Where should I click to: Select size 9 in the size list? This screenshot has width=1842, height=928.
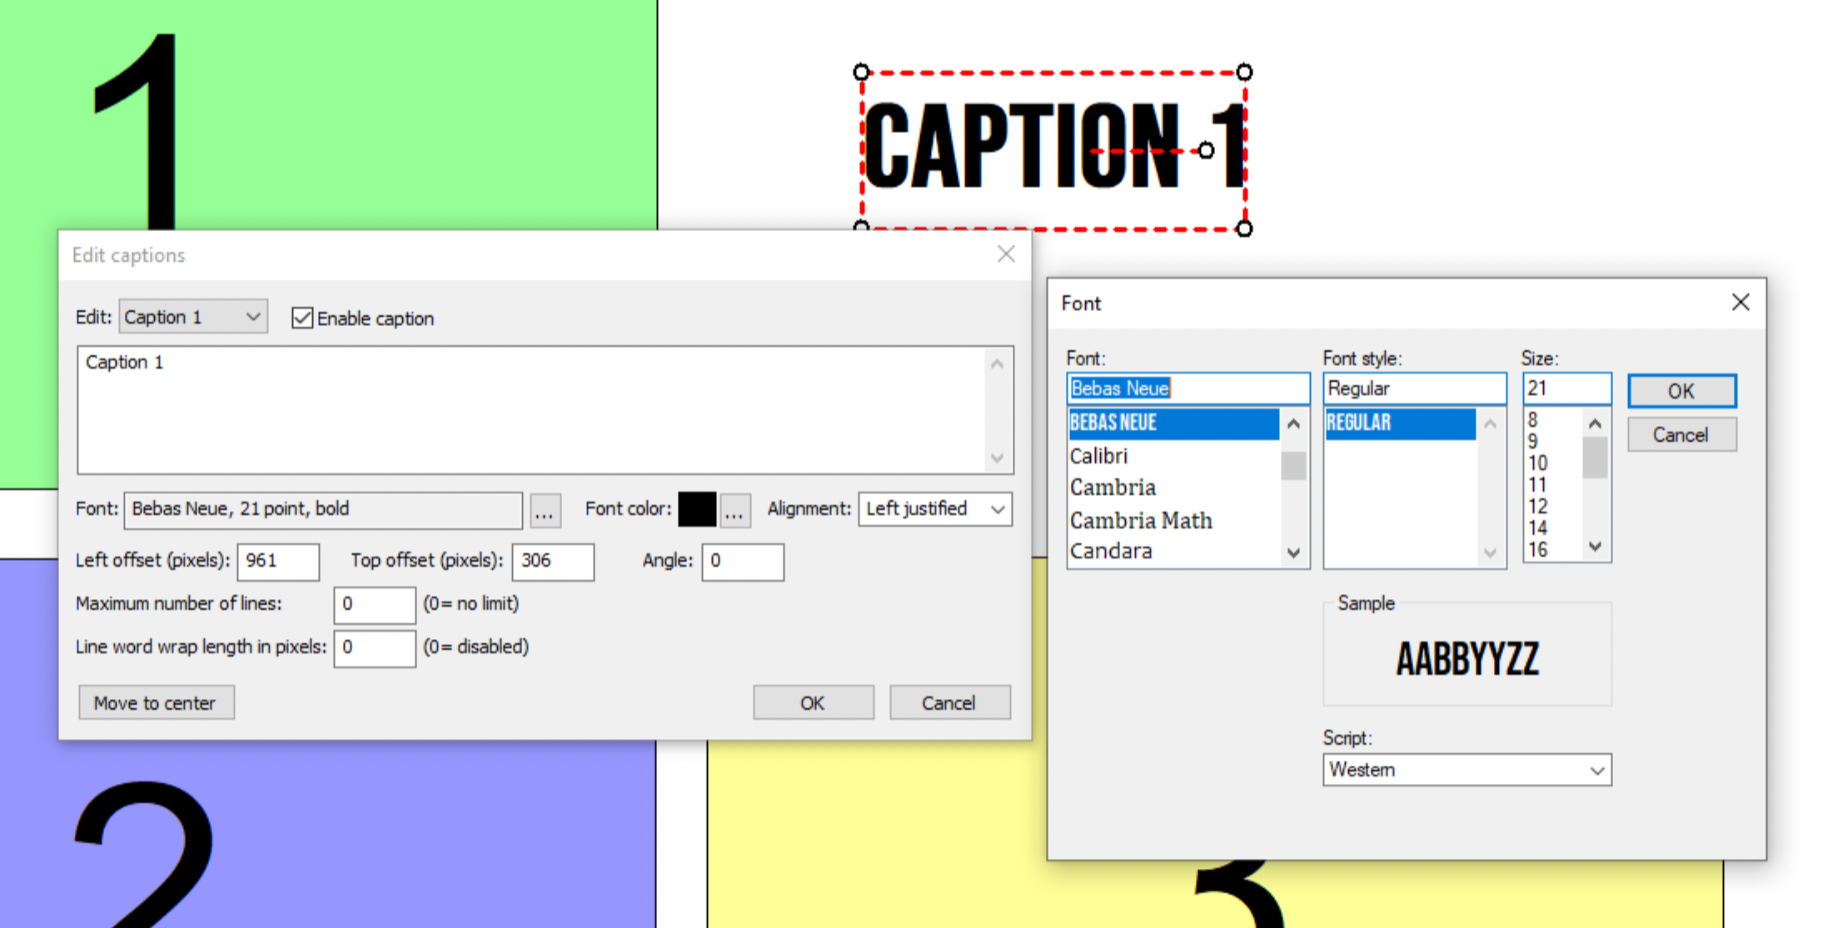[x=1532, y=442]
